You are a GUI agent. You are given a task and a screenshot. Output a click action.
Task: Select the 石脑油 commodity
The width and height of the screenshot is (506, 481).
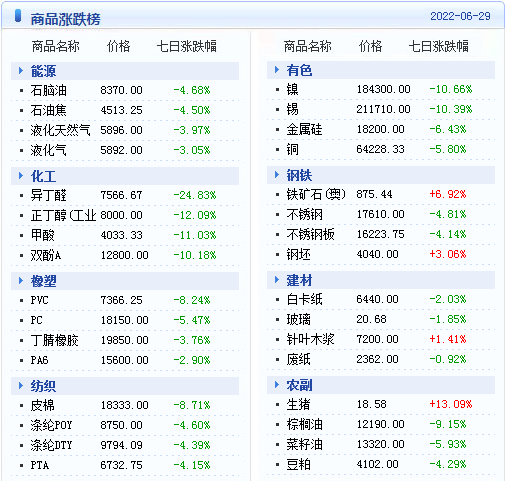49,90
